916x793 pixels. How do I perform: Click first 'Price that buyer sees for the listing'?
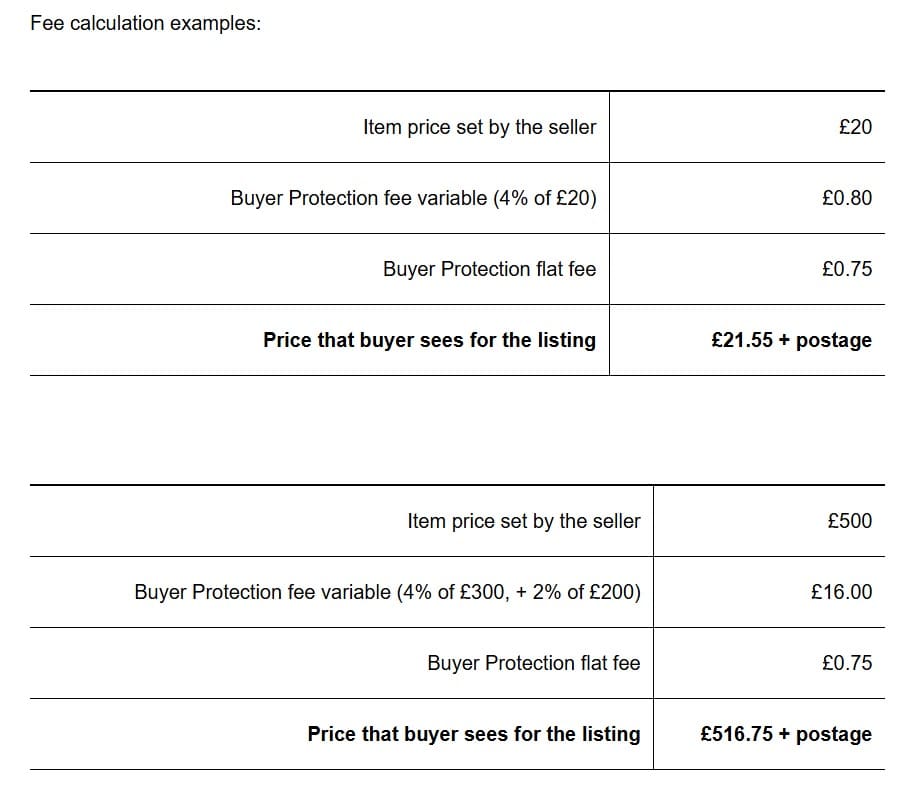pyautogui.click(x=429, y=340)
